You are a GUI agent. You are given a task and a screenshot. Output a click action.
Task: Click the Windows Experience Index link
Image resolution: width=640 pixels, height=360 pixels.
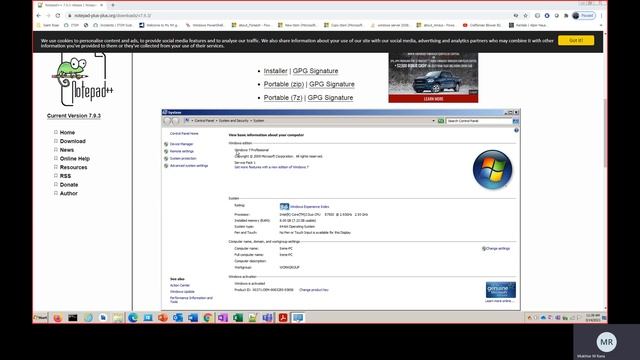pos(310,207)
